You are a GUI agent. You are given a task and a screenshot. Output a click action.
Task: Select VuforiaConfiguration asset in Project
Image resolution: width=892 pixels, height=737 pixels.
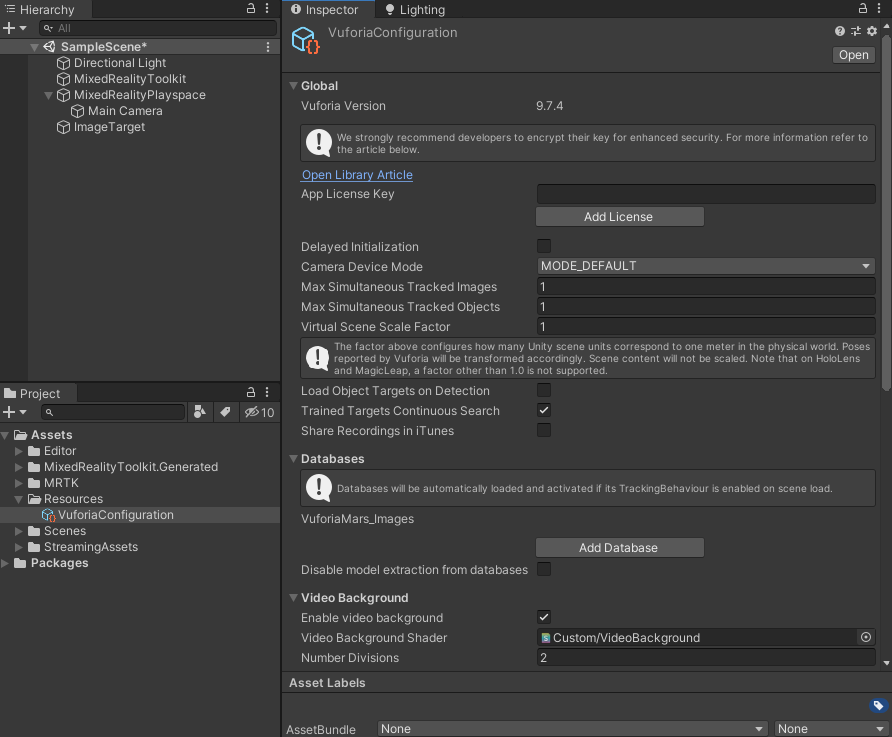tap(140, 515)
